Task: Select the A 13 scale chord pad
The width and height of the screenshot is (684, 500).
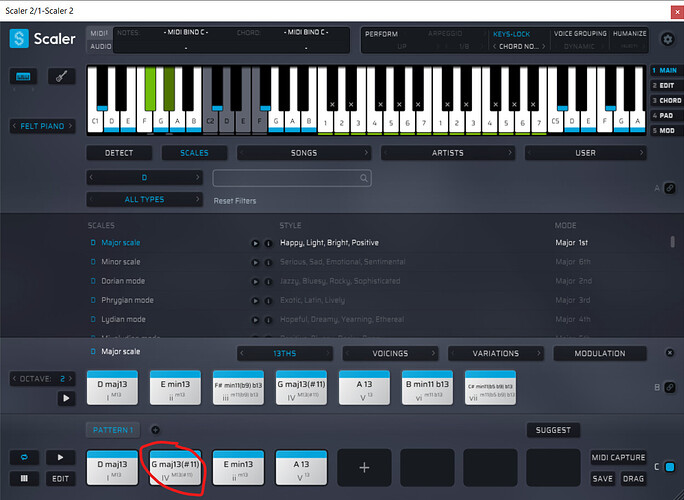Action: point(364,387)
